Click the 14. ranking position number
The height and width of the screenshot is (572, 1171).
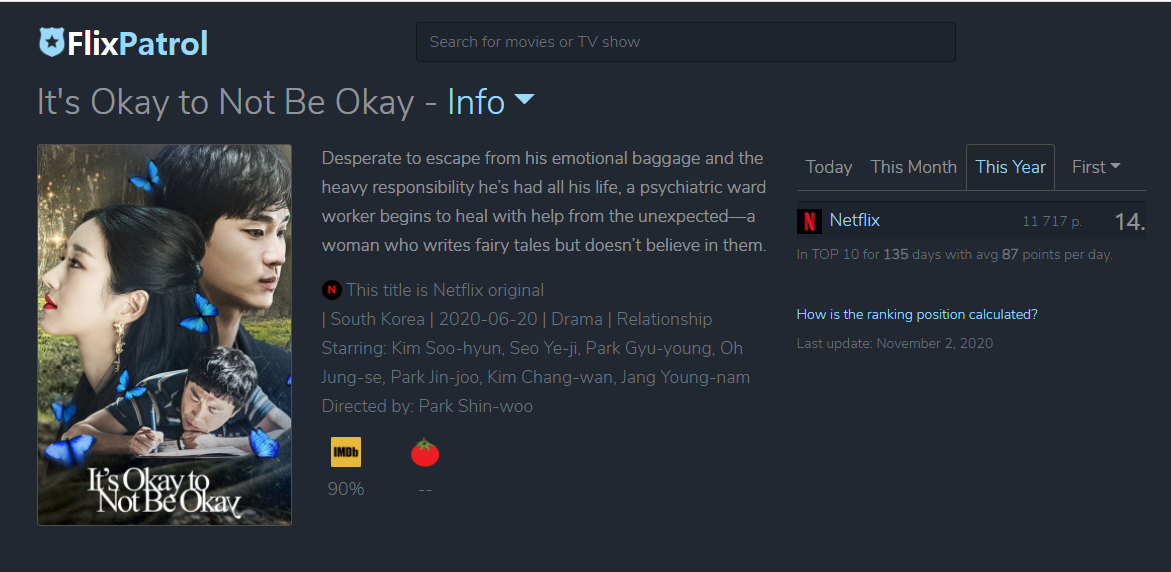click(1129, 222)
